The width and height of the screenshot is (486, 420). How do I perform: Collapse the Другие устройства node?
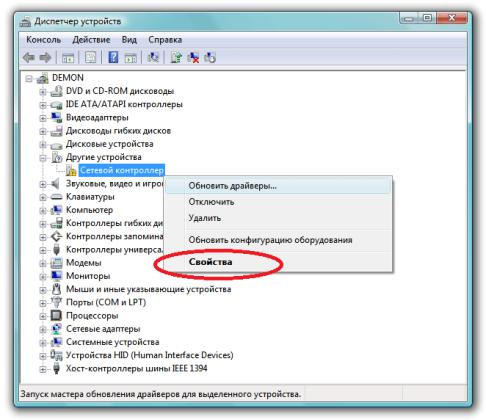(x=43, y=158)
